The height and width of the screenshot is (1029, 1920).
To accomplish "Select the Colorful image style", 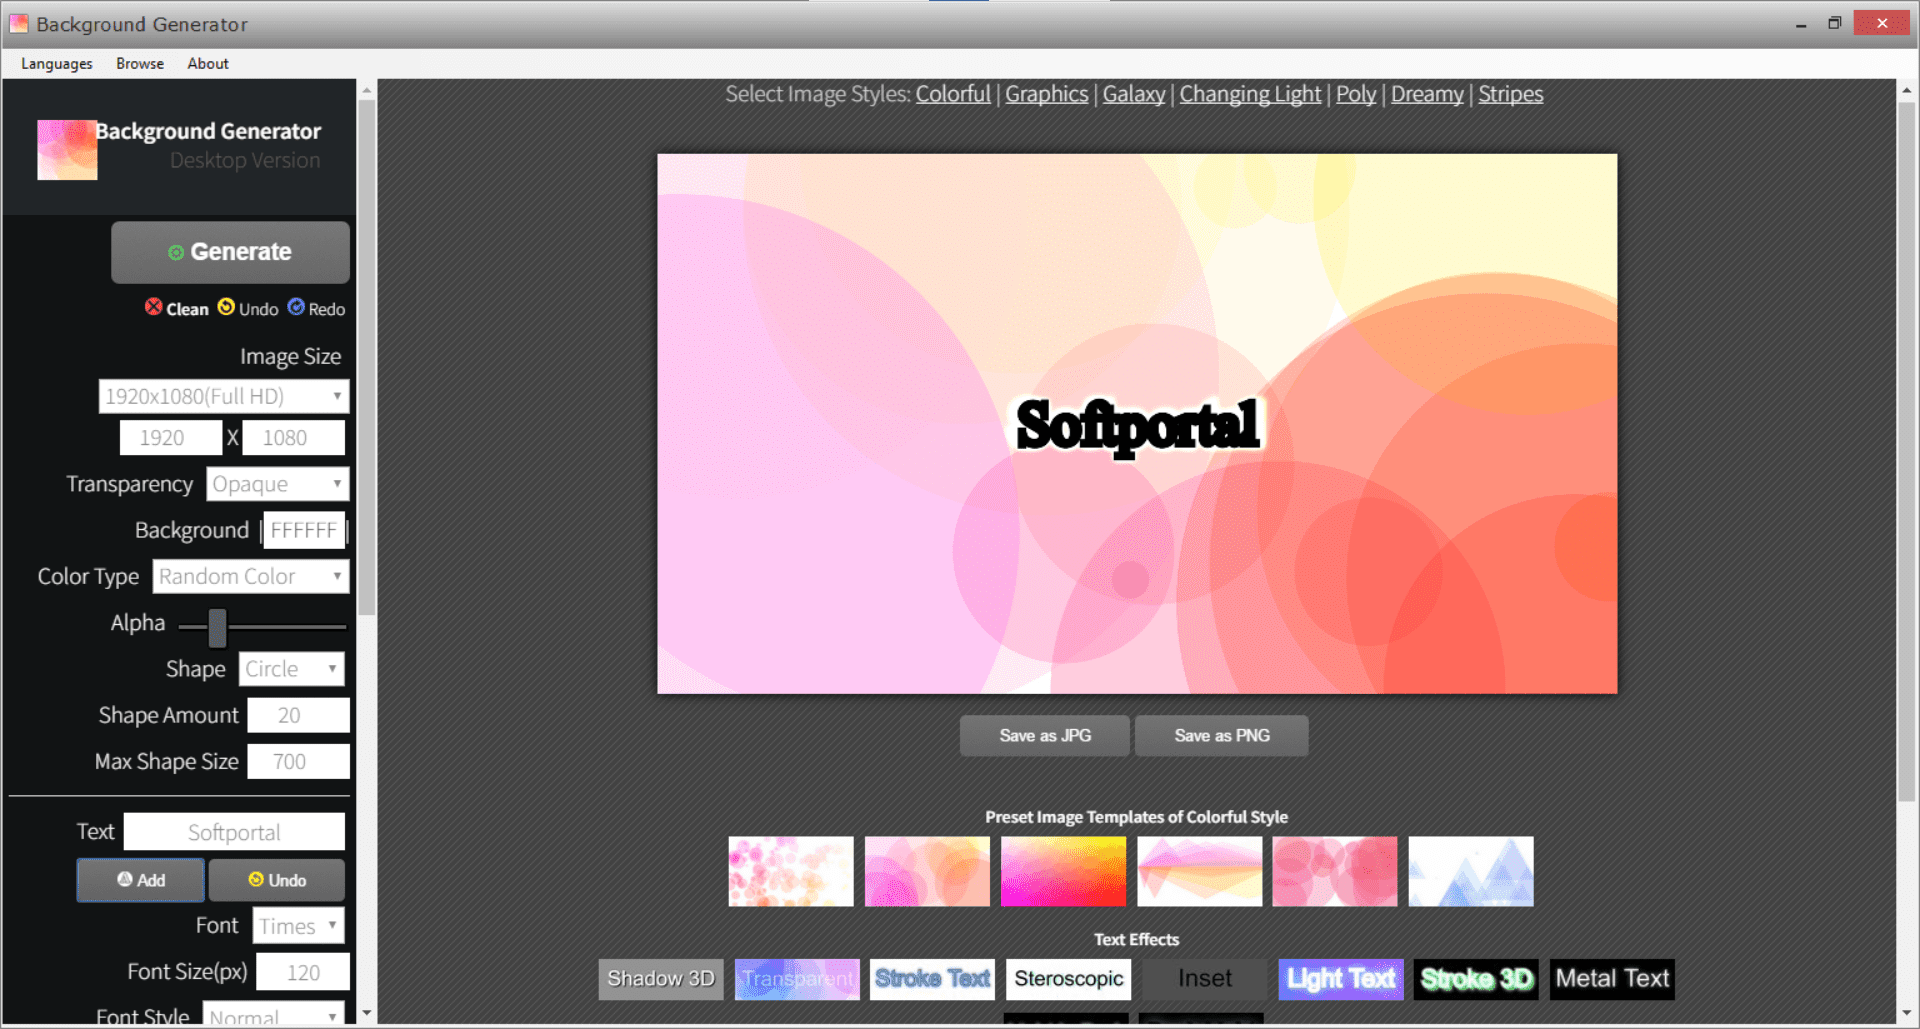I will click(x=953, y=94).
